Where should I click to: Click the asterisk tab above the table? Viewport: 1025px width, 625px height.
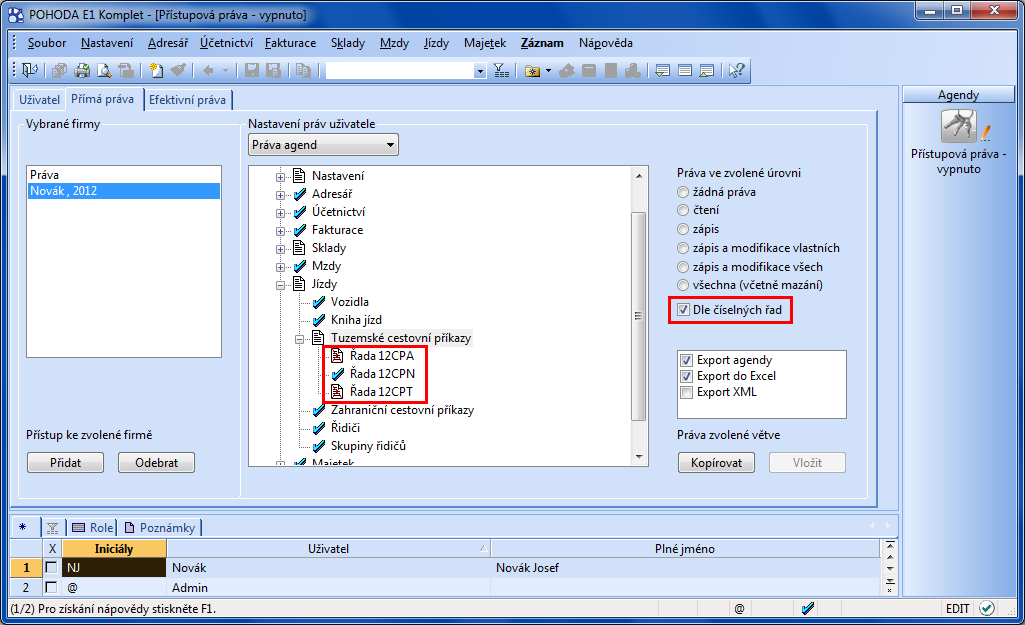tap(23, 527)
